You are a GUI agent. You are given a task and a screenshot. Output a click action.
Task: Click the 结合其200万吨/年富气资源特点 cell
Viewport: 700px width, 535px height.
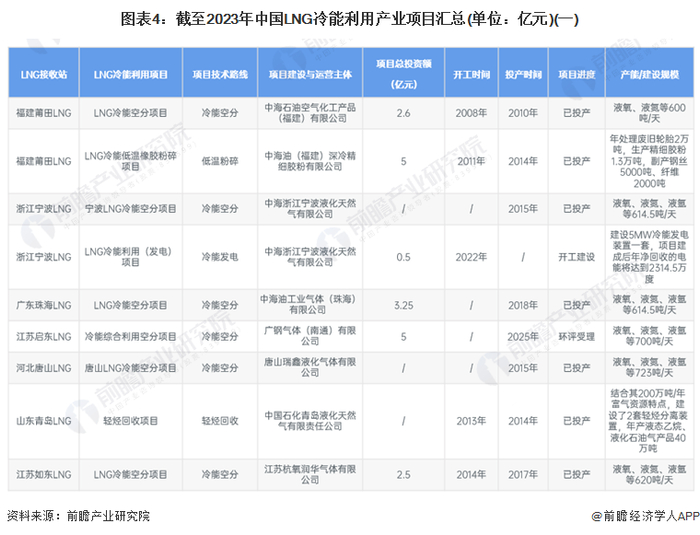coord(650,421)
